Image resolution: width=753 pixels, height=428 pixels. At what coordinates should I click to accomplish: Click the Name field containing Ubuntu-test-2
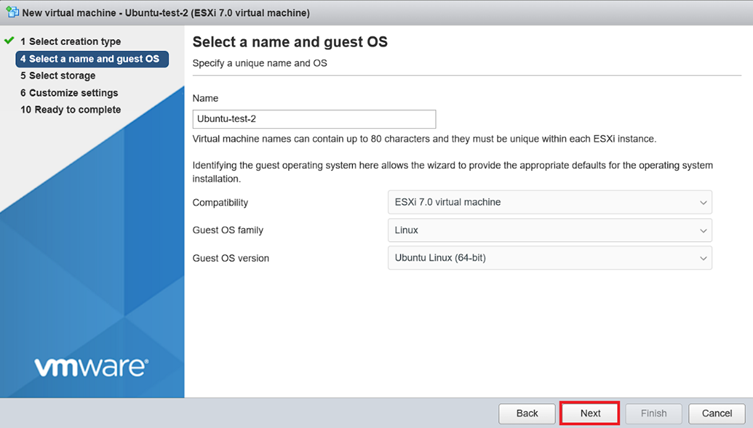[x=314, y=119]
